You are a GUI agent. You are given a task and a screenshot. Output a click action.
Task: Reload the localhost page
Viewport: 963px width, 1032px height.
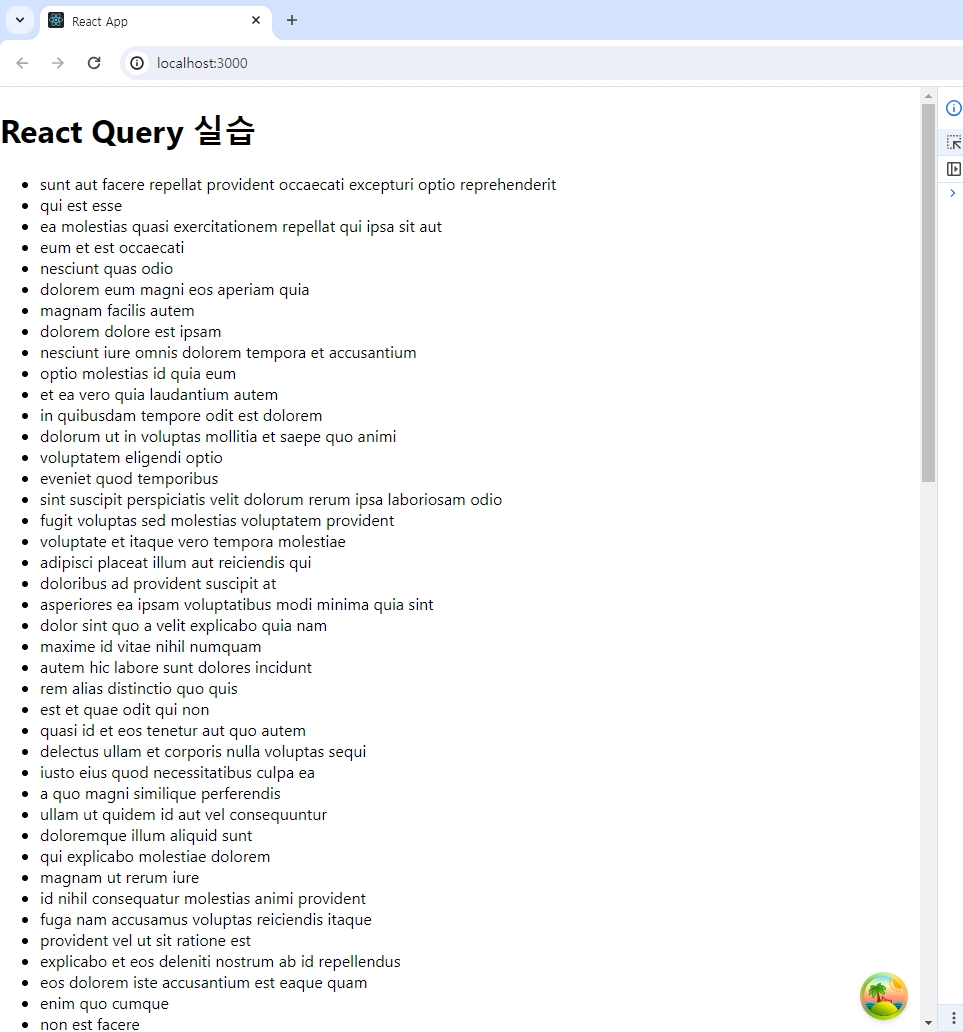pyautogui.click(x=94, y=63)
